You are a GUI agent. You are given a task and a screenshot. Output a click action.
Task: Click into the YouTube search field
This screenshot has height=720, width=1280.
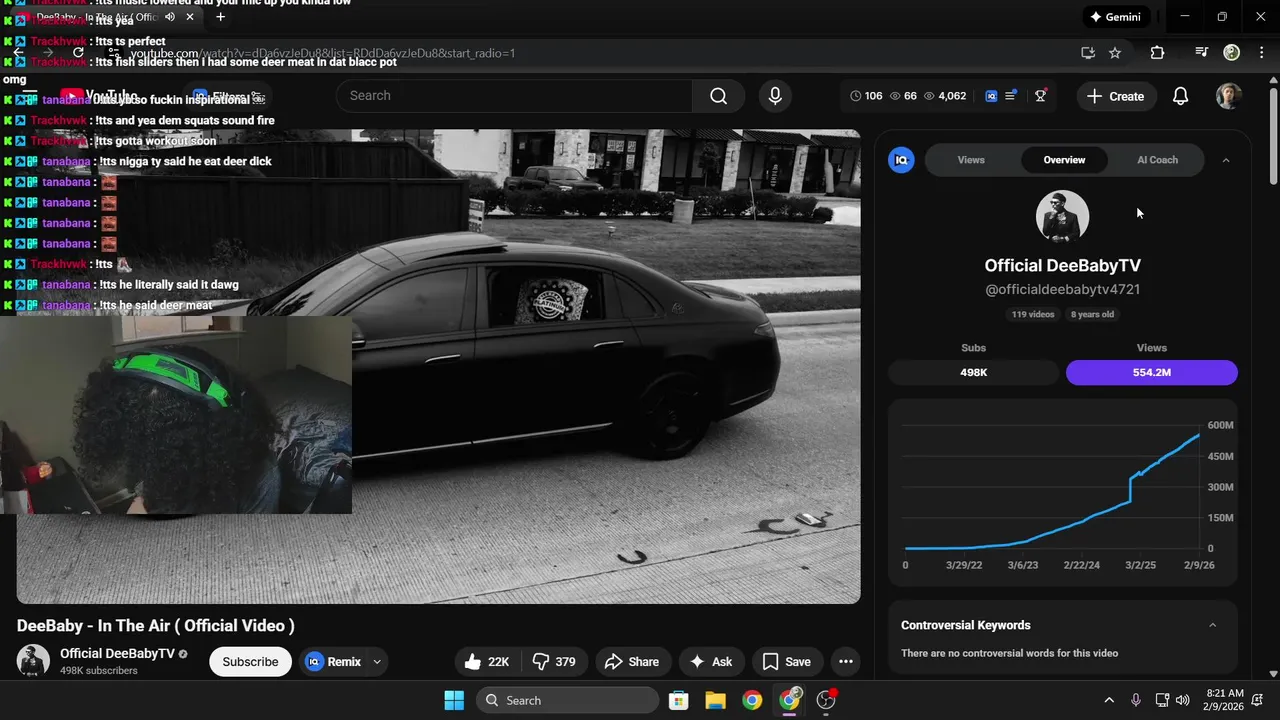(x=514, y=96)
